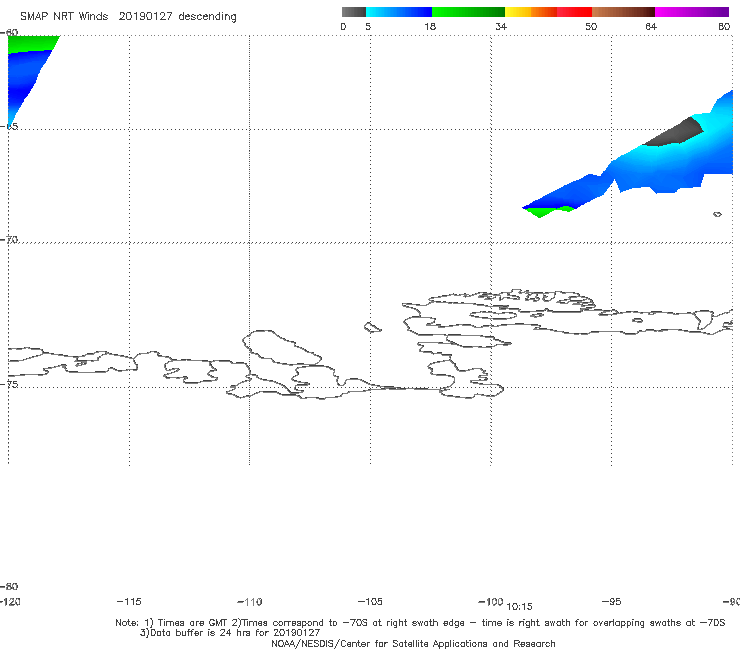740x650 pixels.
Task: Select the -110 longitude axis label
Action: coord(250,602)
